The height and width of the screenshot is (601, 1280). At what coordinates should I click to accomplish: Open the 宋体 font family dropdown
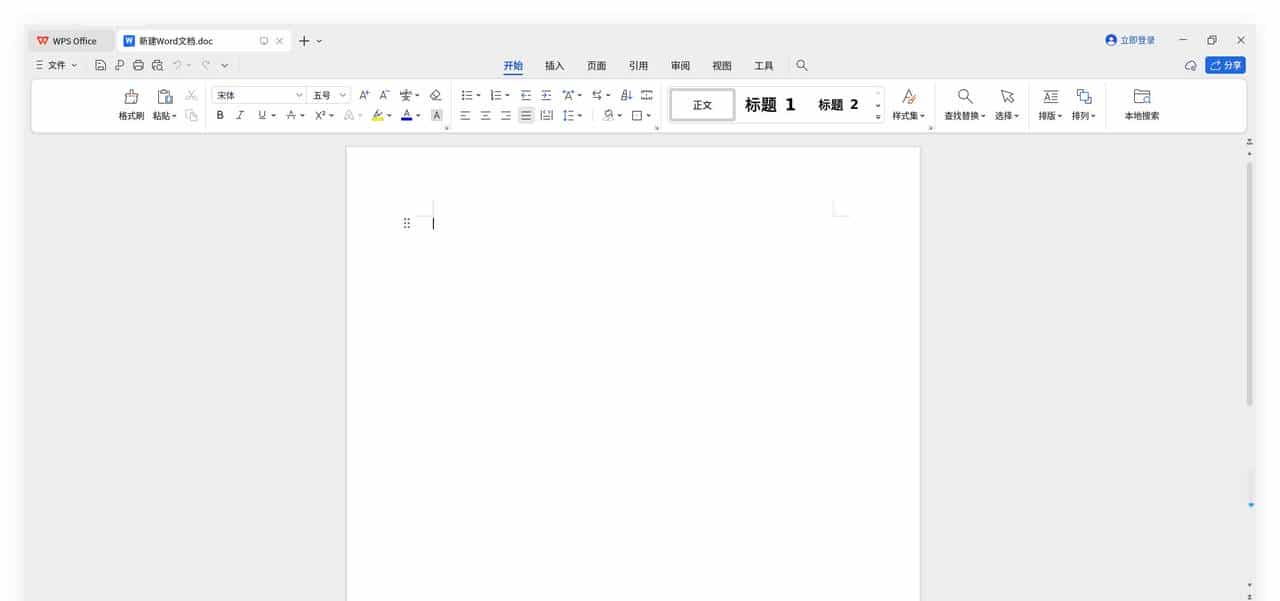click(258, 94)
